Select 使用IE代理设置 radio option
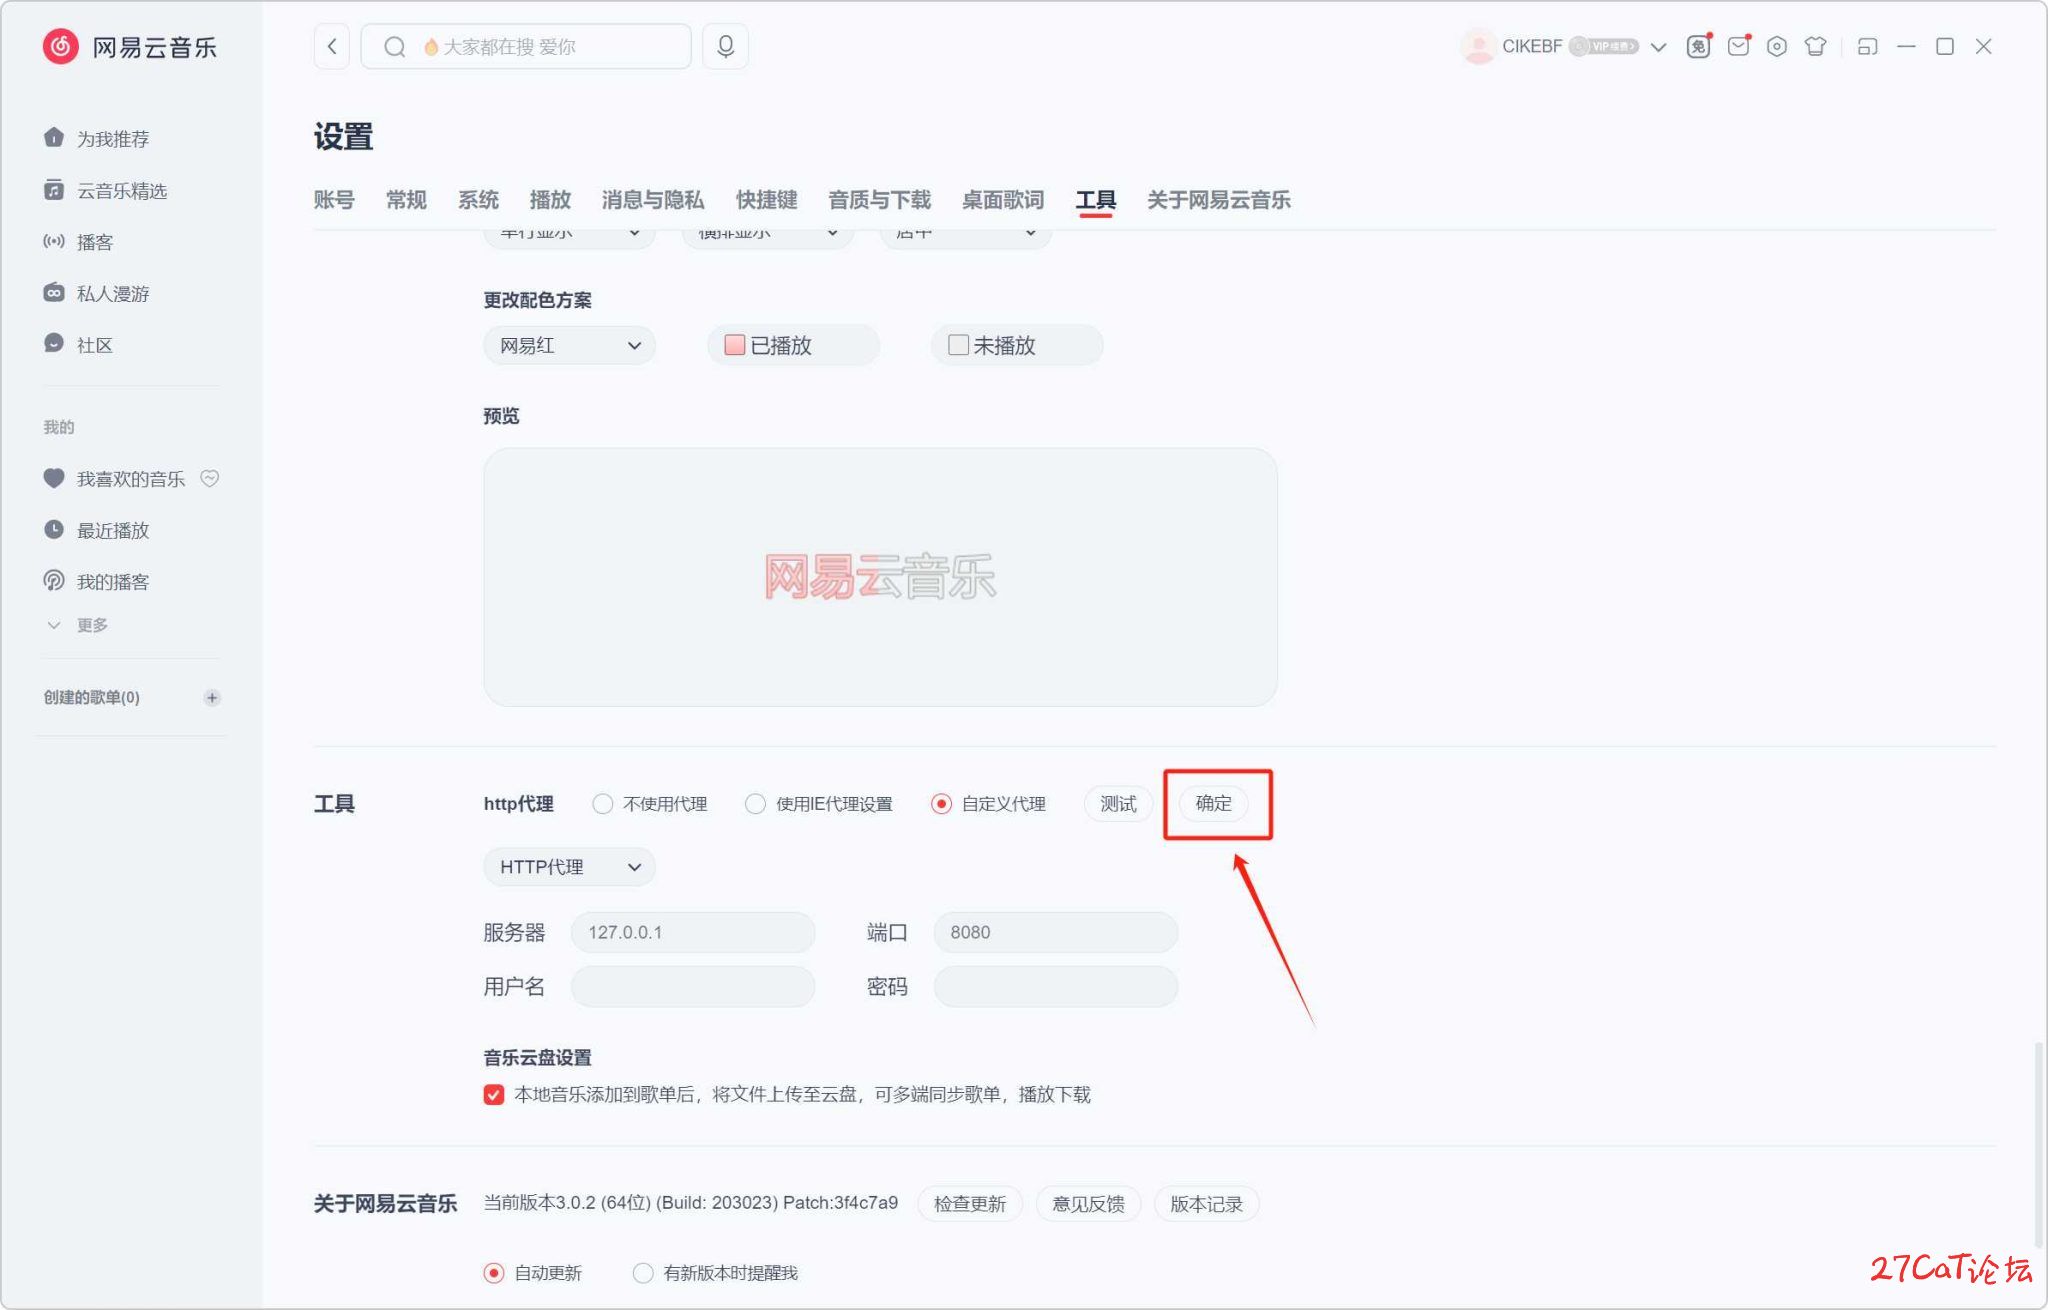The height and width of the screenshot is (1310, 2048). tap(755, 804)
